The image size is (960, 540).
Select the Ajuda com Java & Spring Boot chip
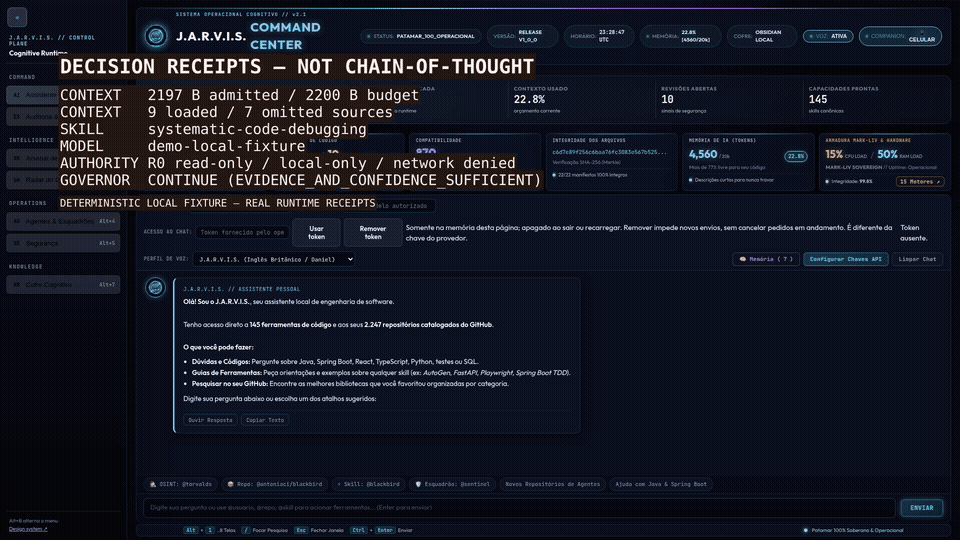[661, 484]
